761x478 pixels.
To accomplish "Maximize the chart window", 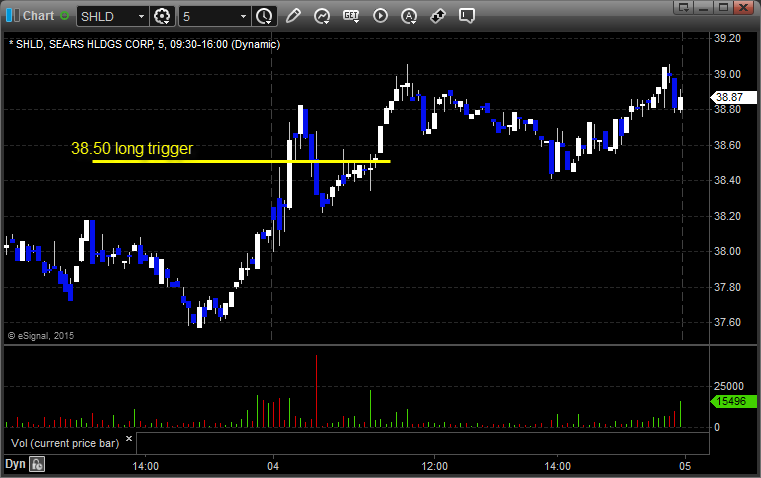I will [723, 8].
